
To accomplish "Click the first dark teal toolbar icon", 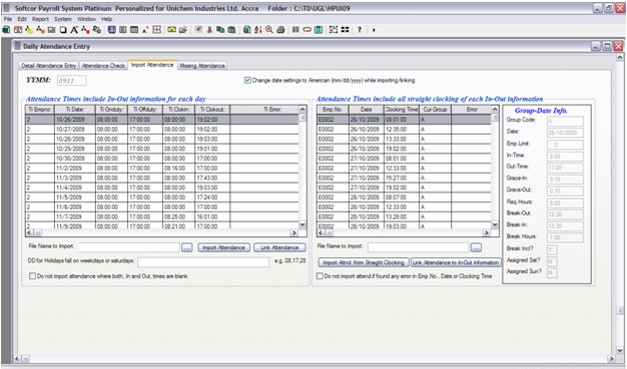I will [6, 30].
